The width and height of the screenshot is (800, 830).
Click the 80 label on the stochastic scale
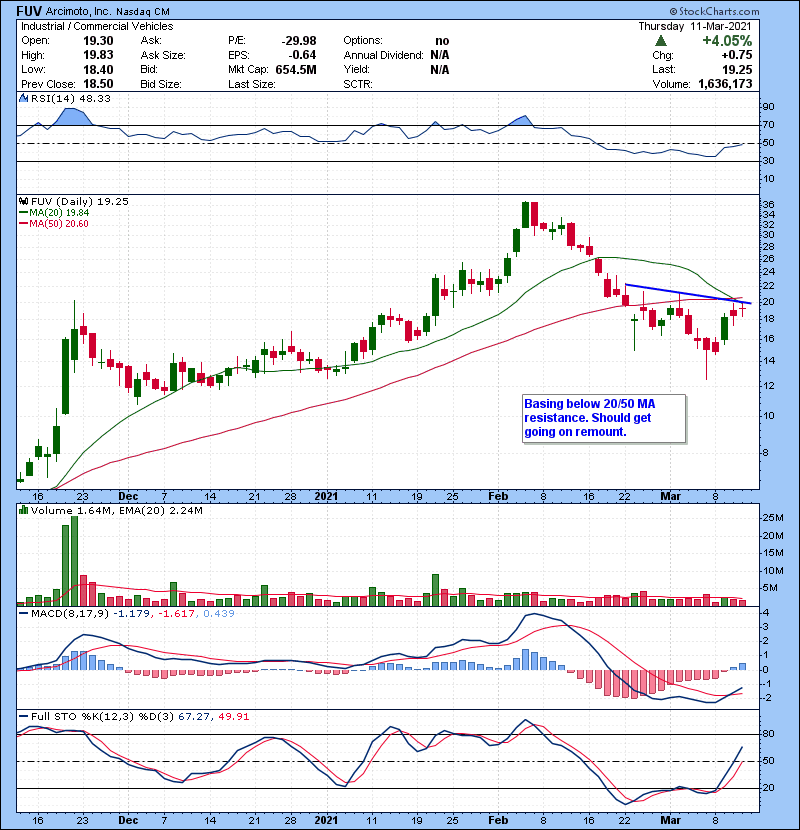pos(768,734)
